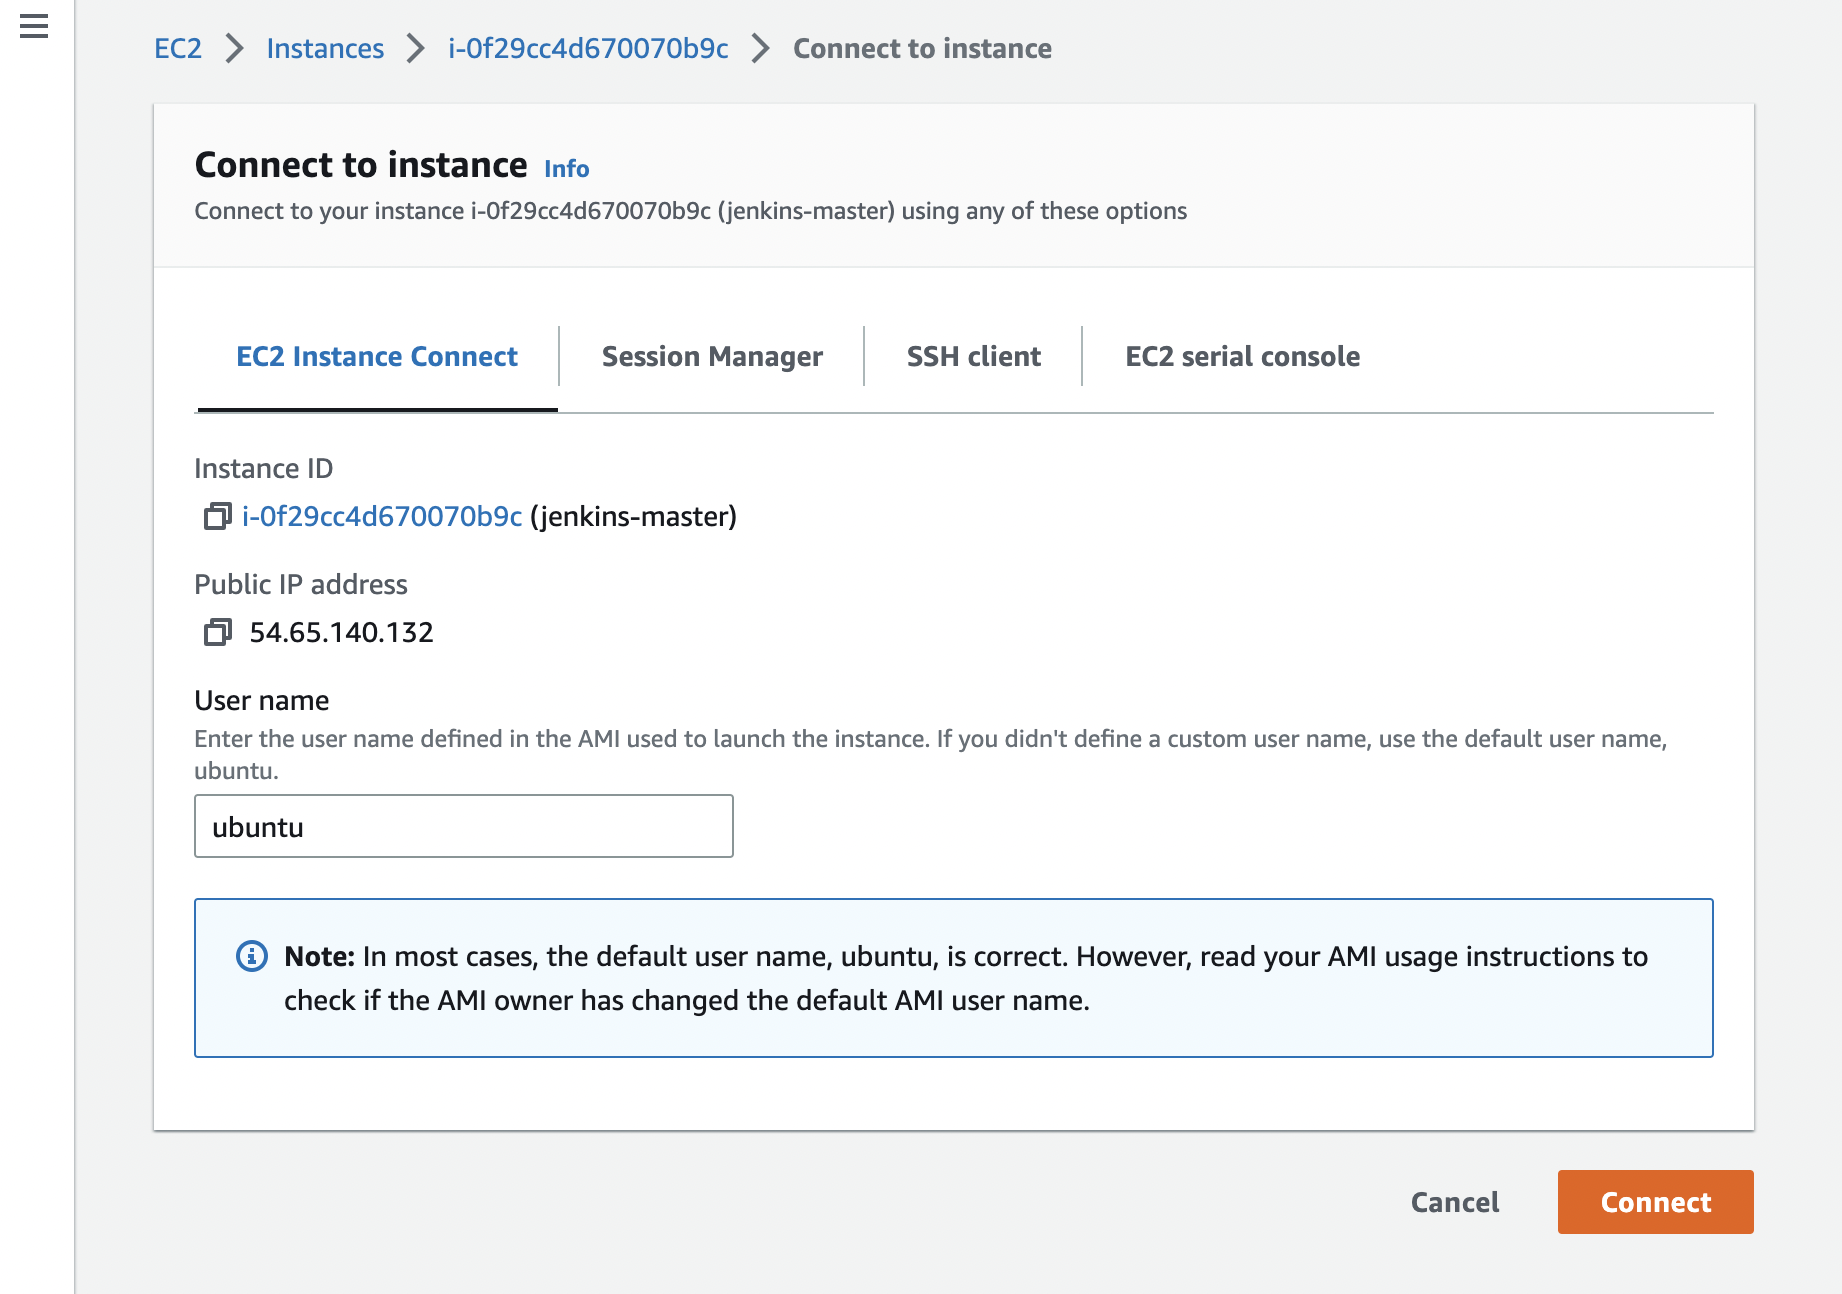The width and height of the screenshot is (1842, 1294).
Task: Copy the instance ID with copy icon
Action: (x=217, y=516)
